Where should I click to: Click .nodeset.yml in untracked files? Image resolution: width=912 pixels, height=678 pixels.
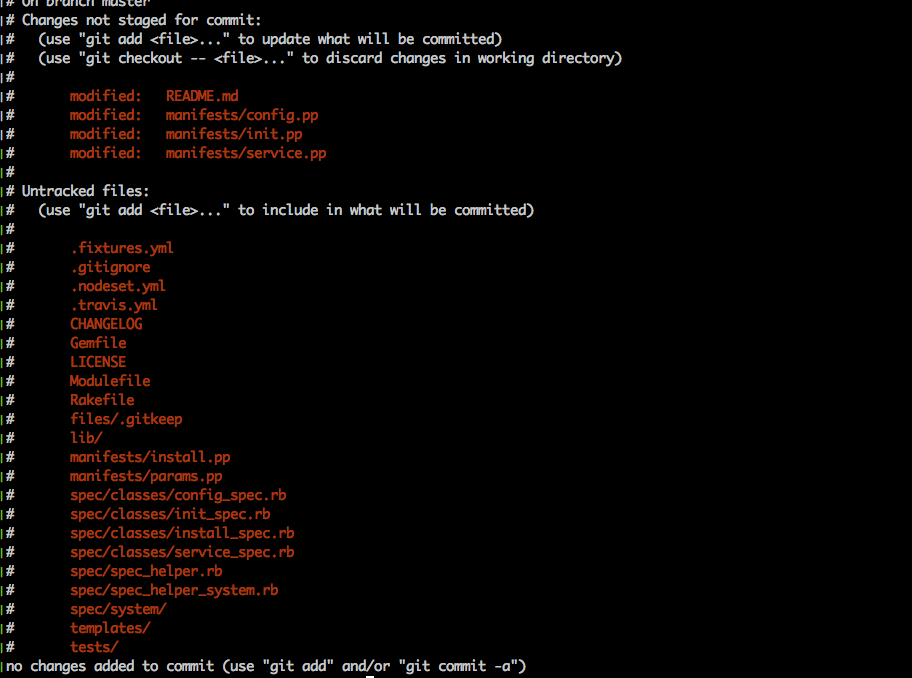(118, 286)
